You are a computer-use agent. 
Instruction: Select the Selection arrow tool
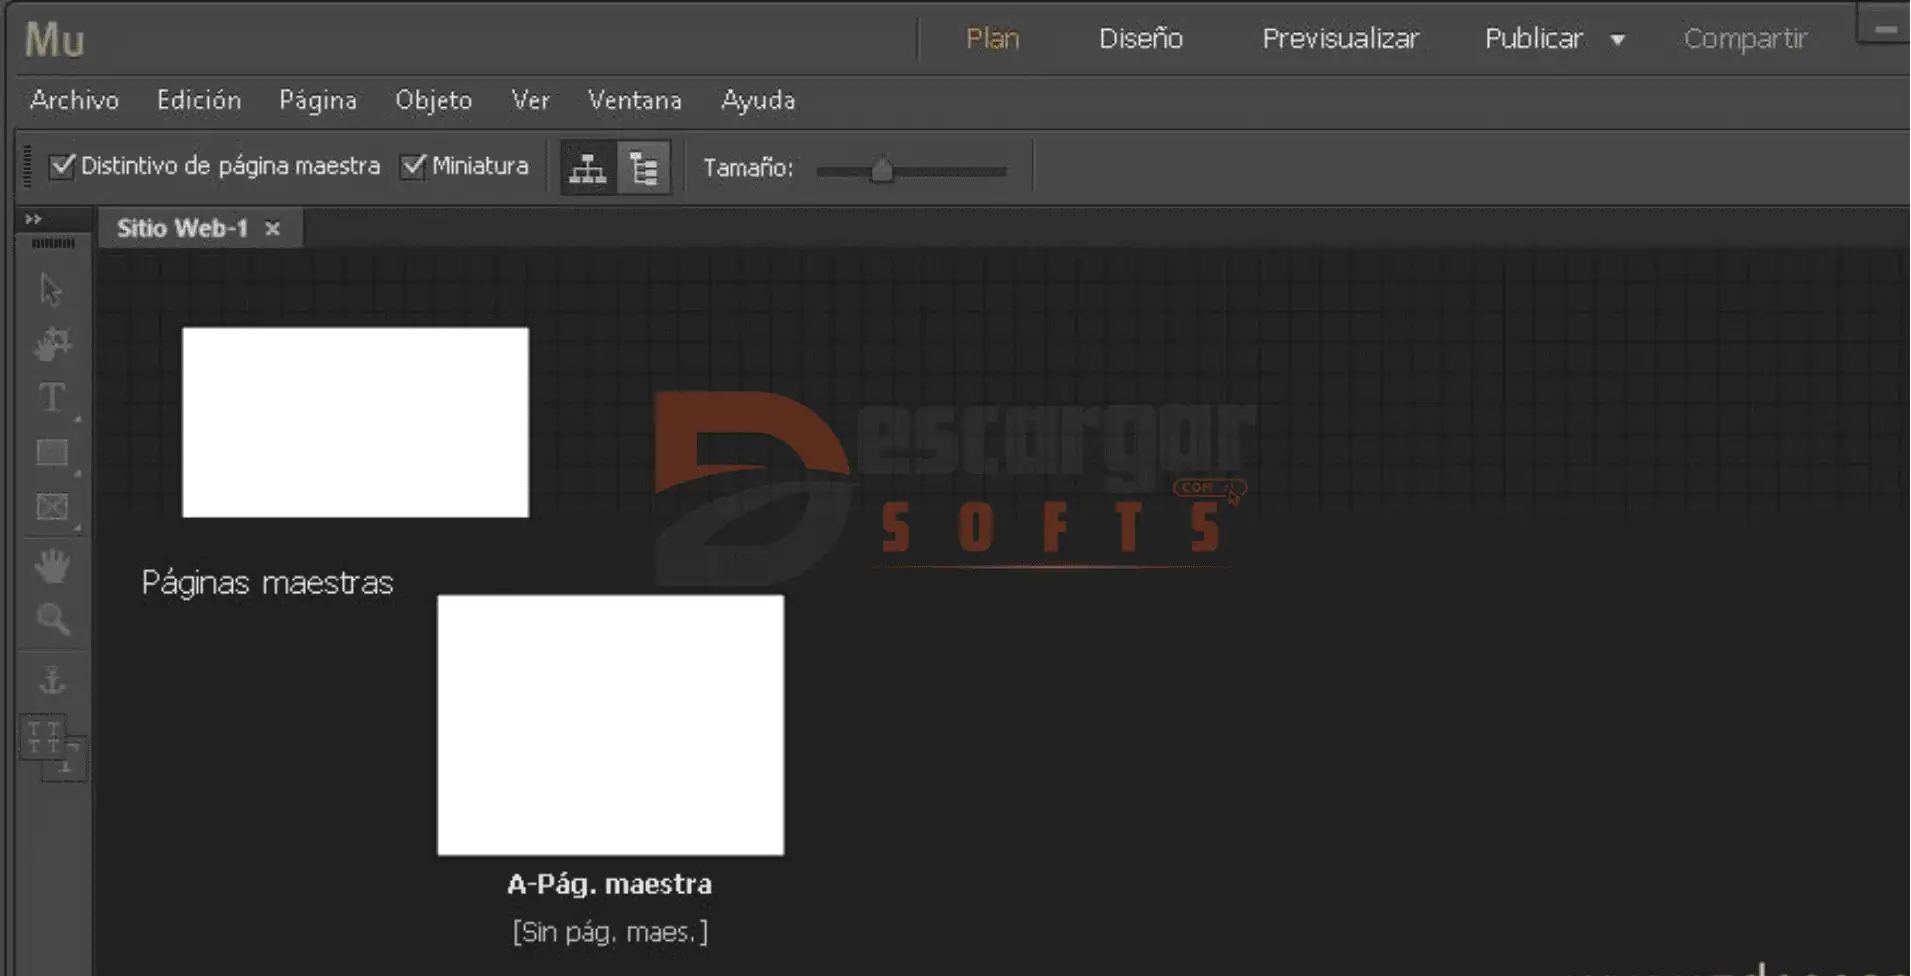click(x=51, y=290)
